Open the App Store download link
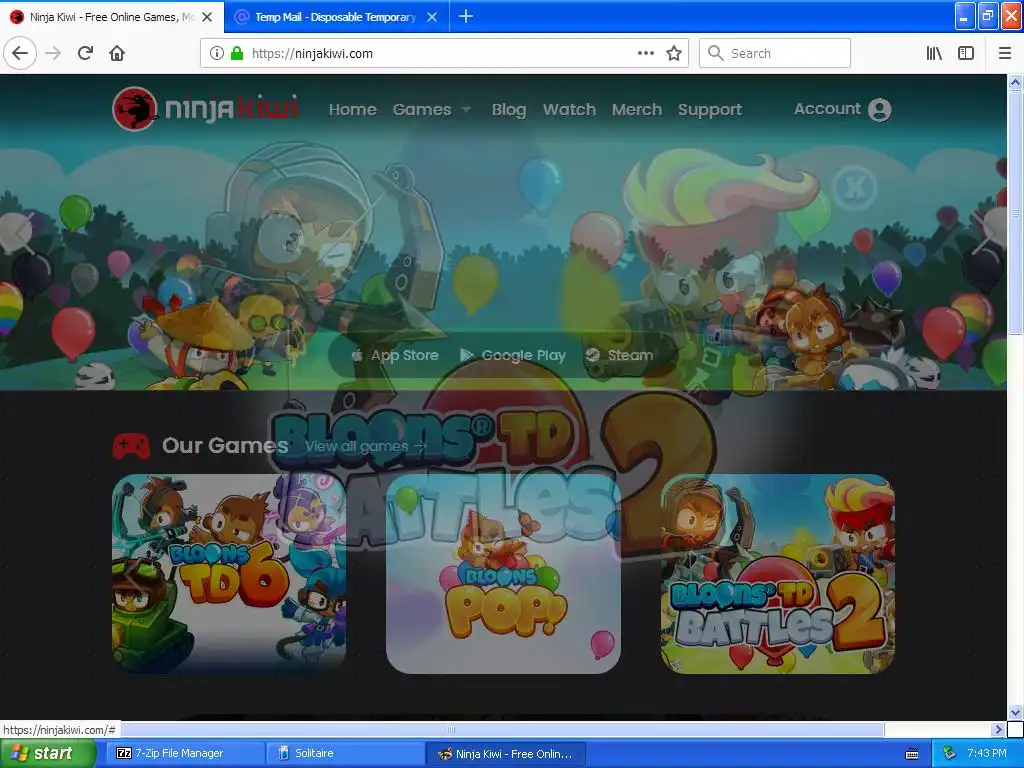The image size is (1024, 768). [x=395, y=355]
